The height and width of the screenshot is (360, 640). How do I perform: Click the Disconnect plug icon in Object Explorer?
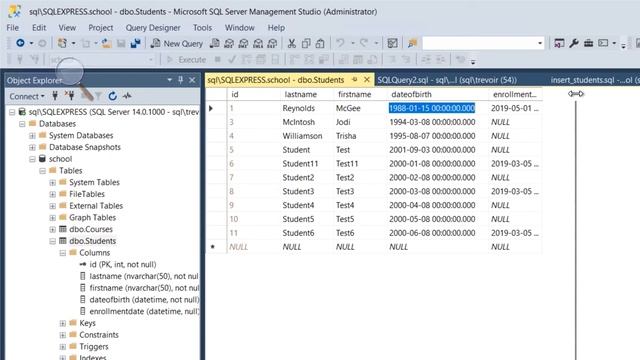click(x=69, y=96)
